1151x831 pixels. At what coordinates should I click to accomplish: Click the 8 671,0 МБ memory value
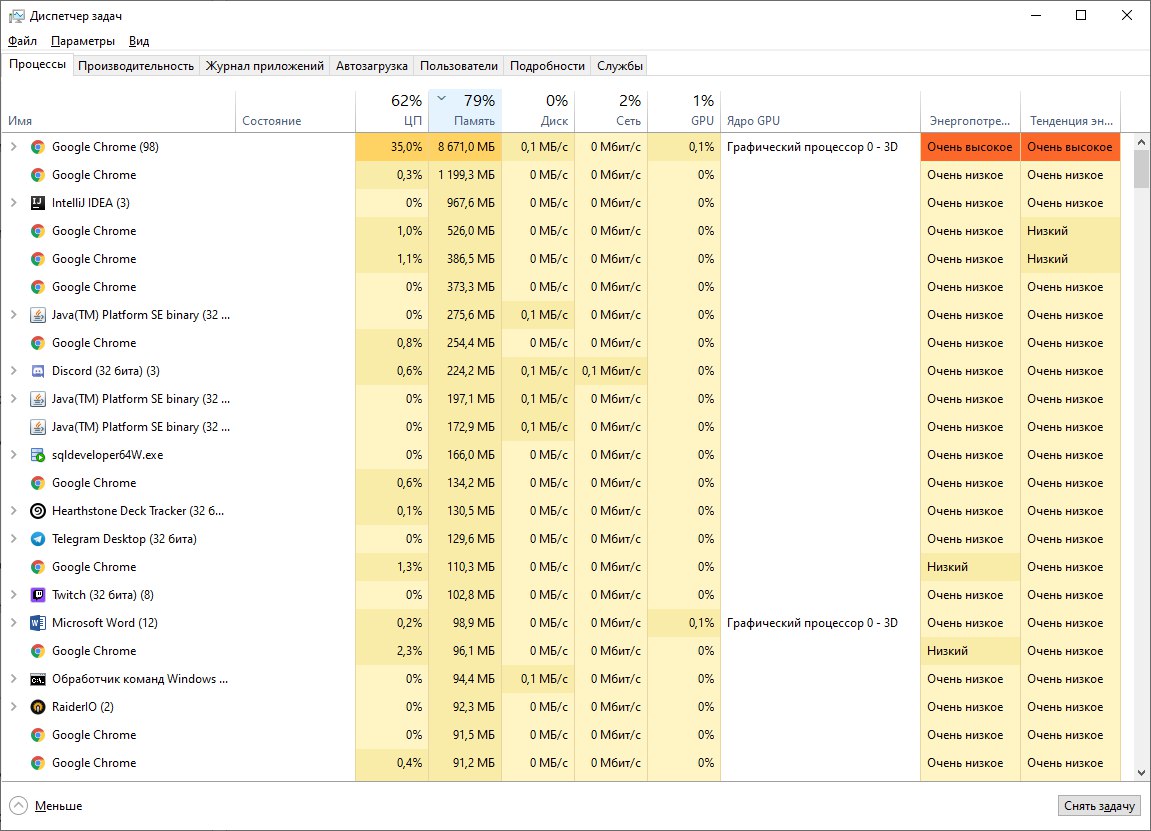466,147
